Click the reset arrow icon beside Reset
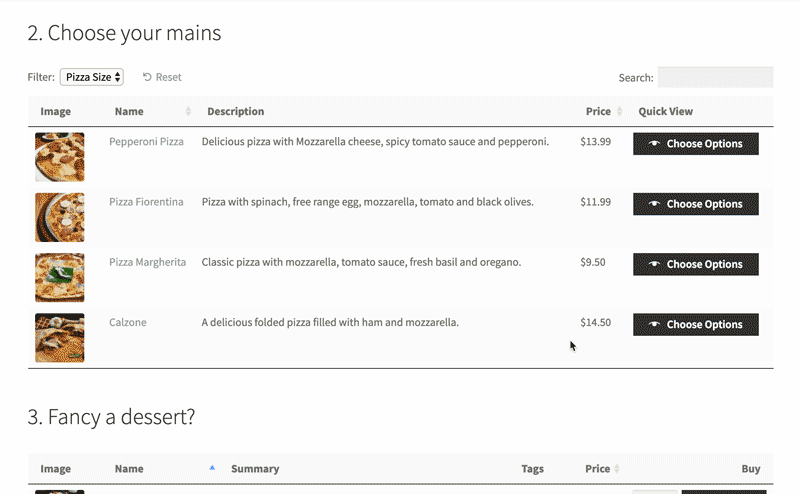 [147, 77]
